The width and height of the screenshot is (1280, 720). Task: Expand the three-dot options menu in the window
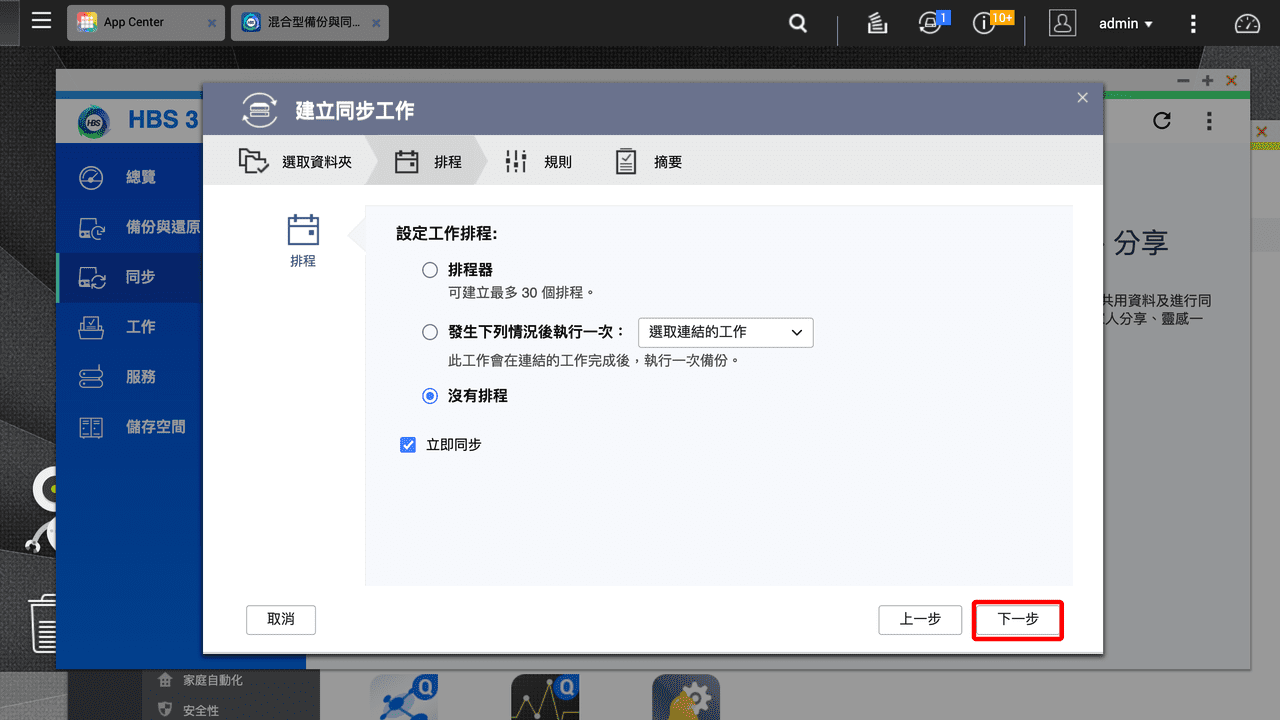1209,120
